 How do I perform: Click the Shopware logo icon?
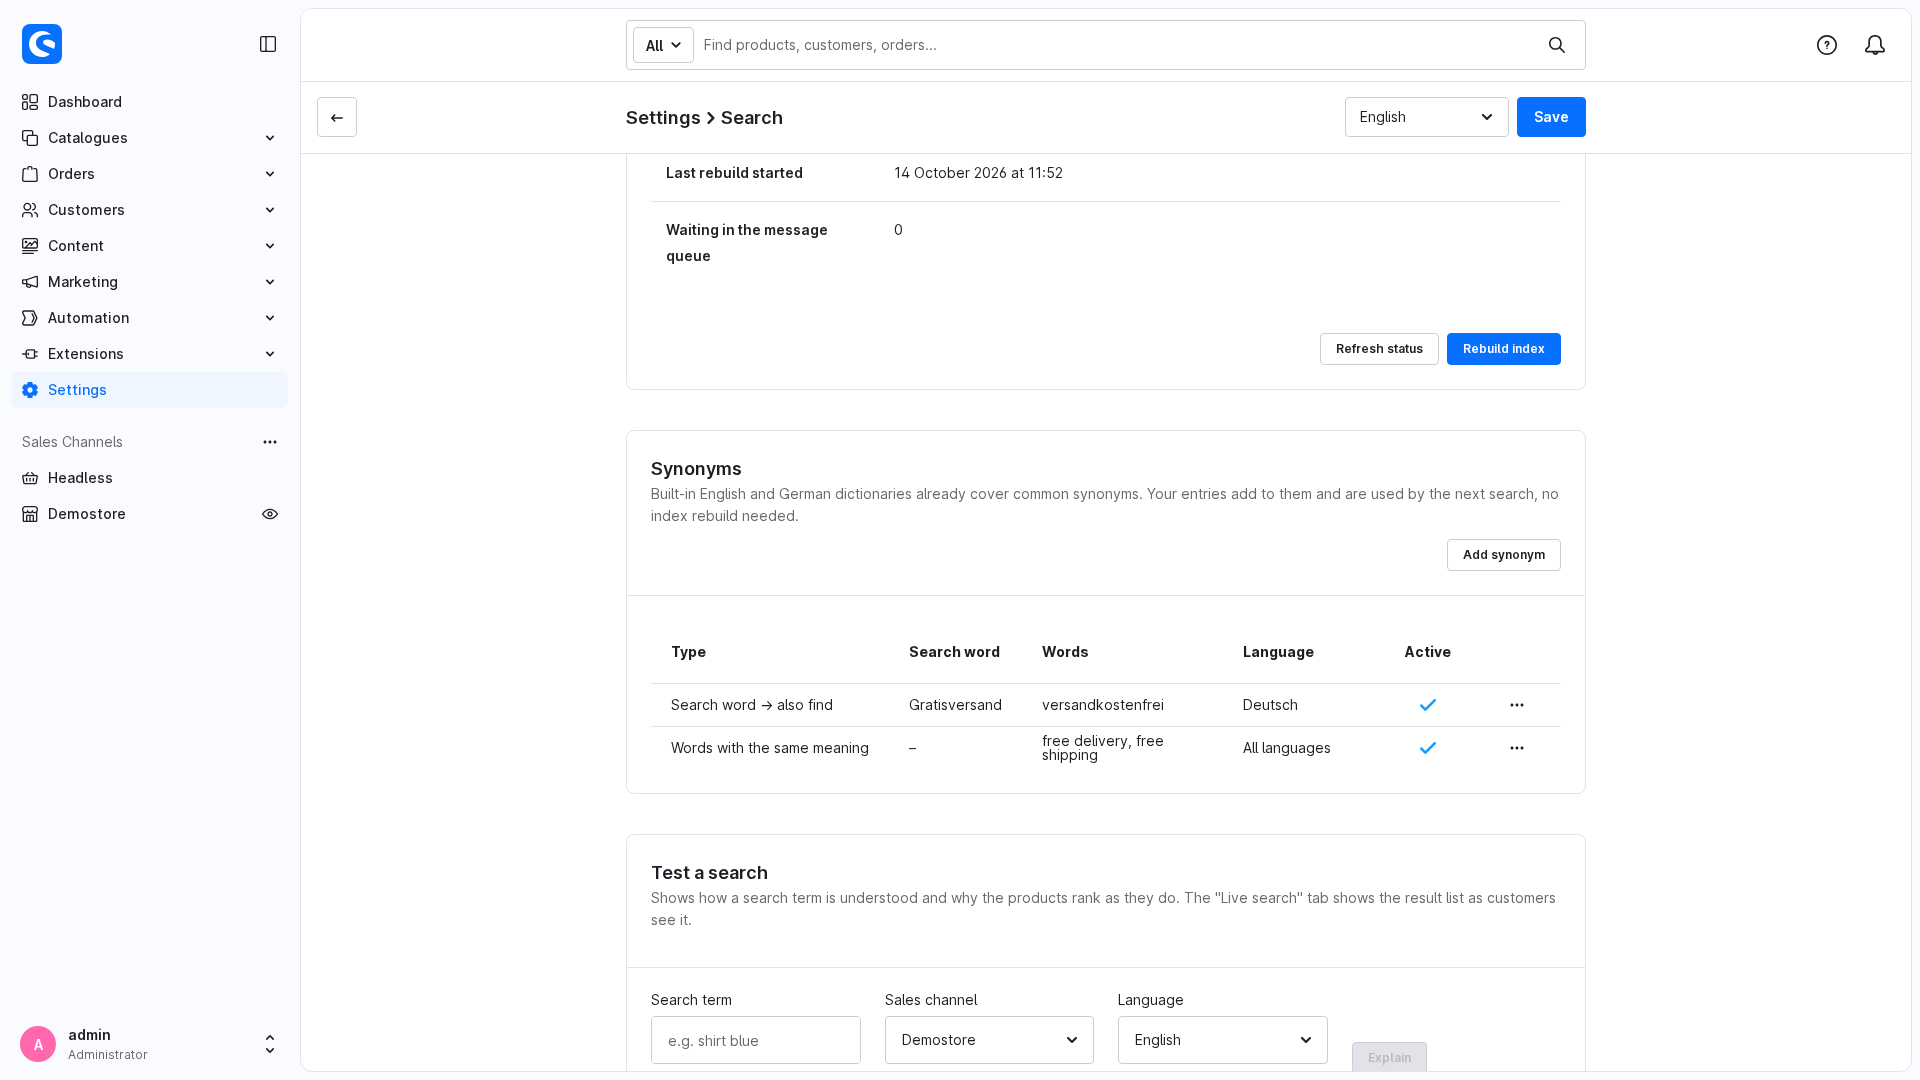pyautogui.click(x=42, y=44)
